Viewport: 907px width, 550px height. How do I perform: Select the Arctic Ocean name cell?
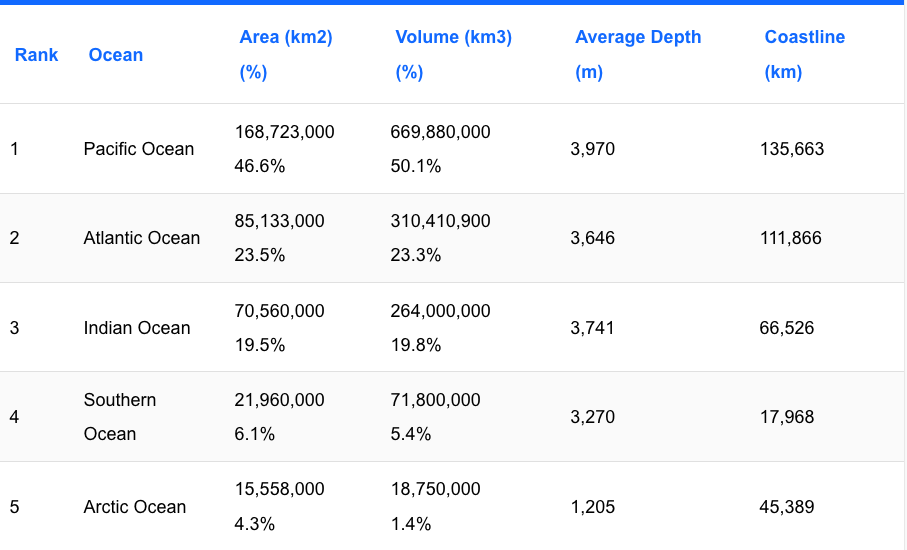tap(135, 507)
